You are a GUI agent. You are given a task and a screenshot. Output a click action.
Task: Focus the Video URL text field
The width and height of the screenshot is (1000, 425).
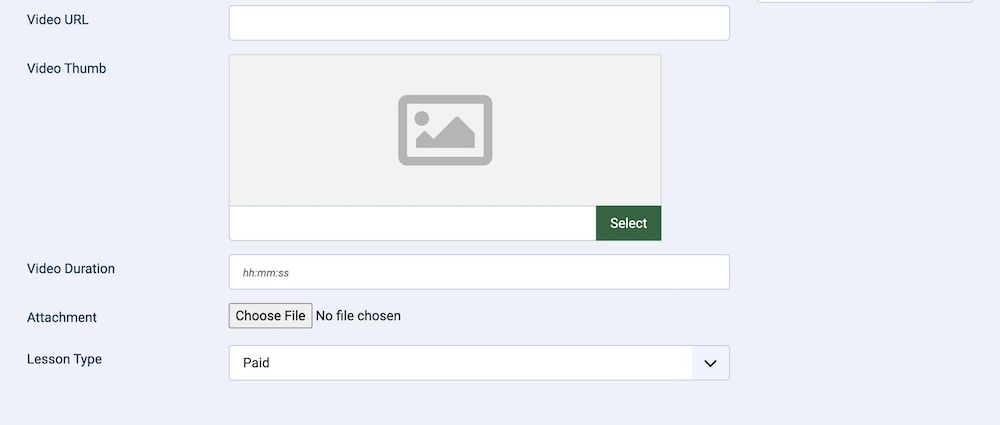[x=479, y=23]
